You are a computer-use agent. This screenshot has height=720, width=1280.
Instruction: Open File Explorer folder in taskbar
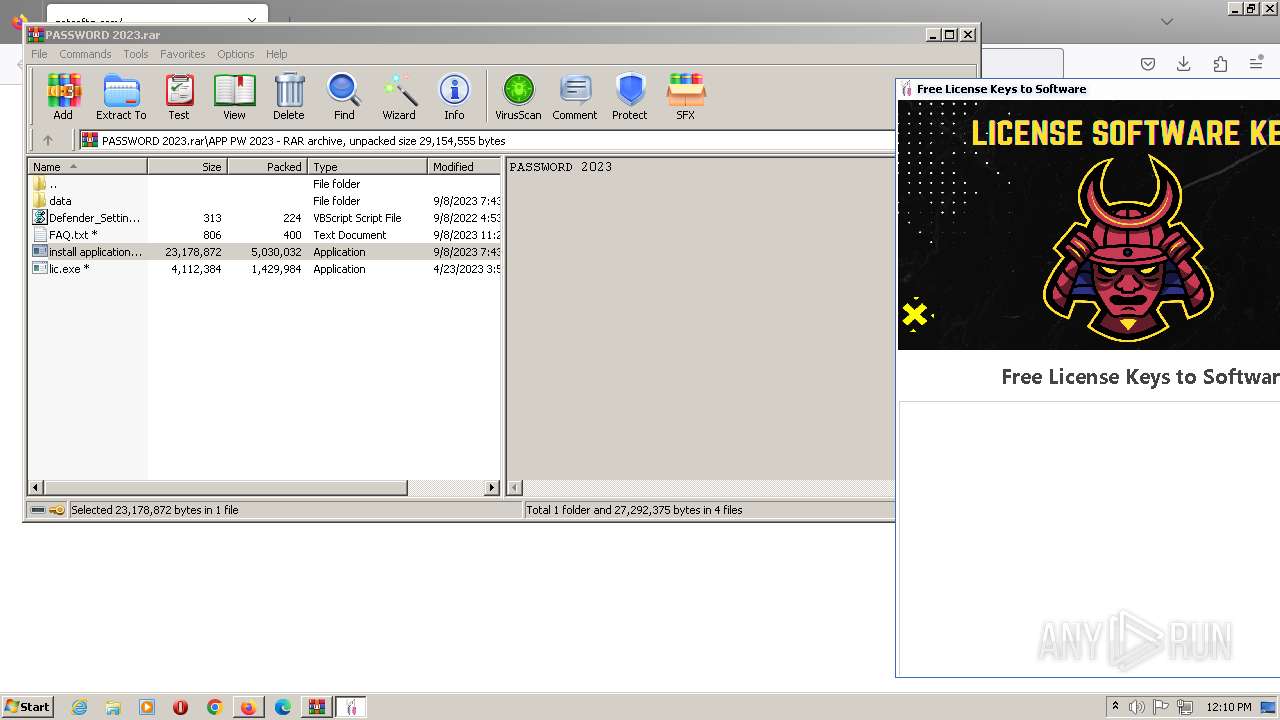[x=113, y=707]
